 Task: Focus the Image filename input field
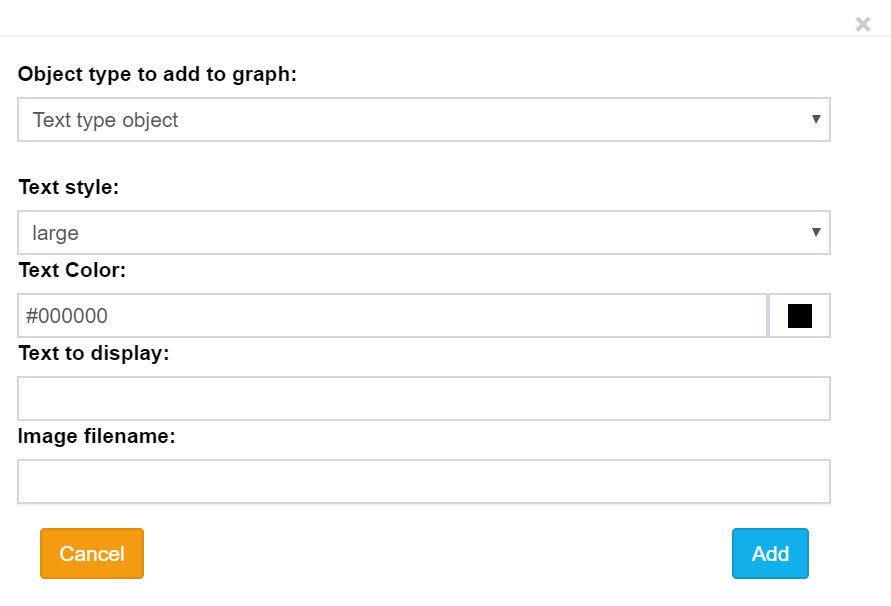(x=424, y=481)
